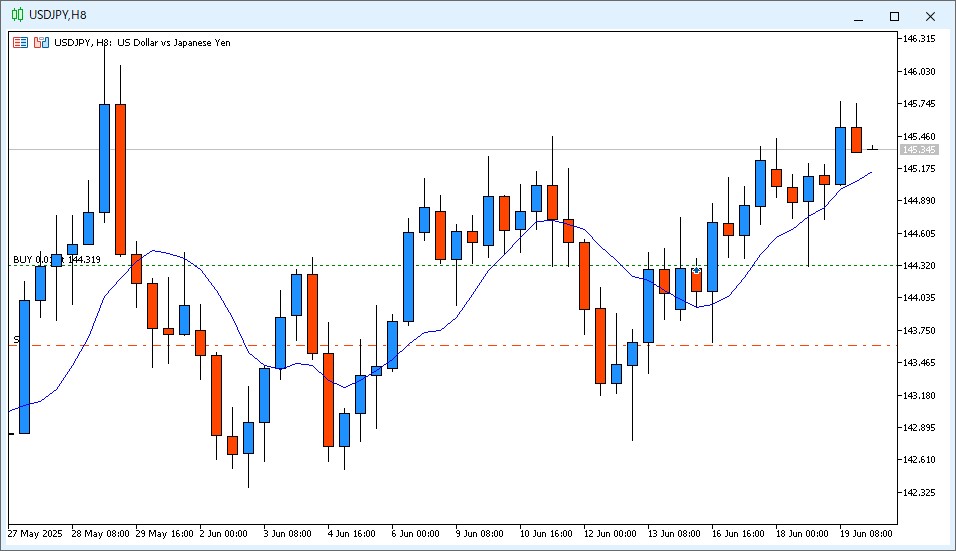Click the 143.750 price scale label
Screen dimensions: 956x551
tap(919, 331)
